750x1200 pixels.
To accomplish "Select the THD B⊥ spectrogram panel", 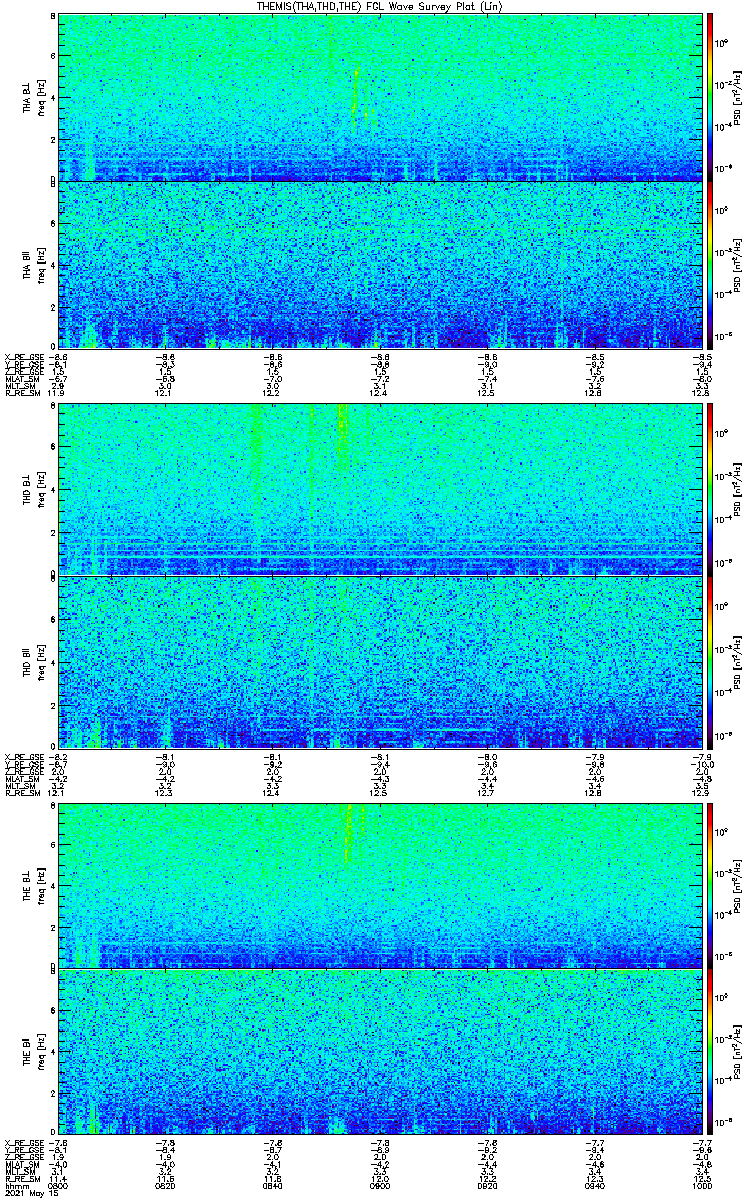I will click(x=380, y=489).
